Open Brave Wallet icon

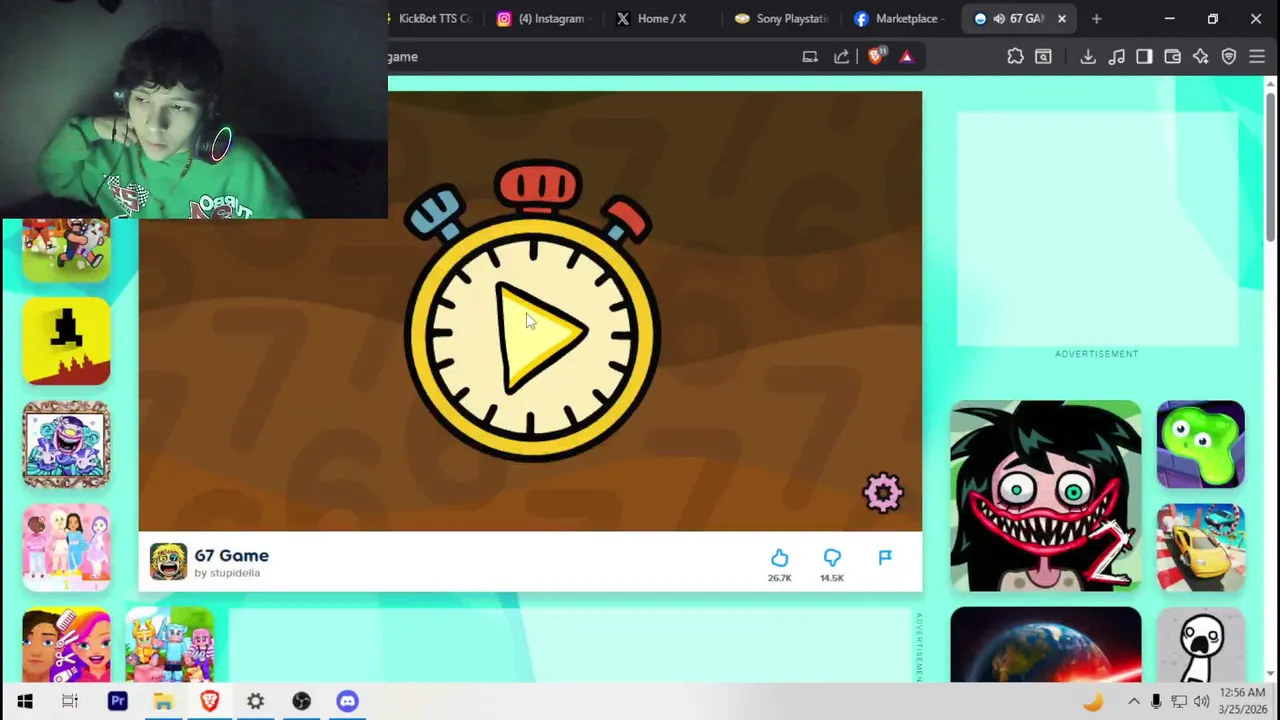click(1172, 57)
